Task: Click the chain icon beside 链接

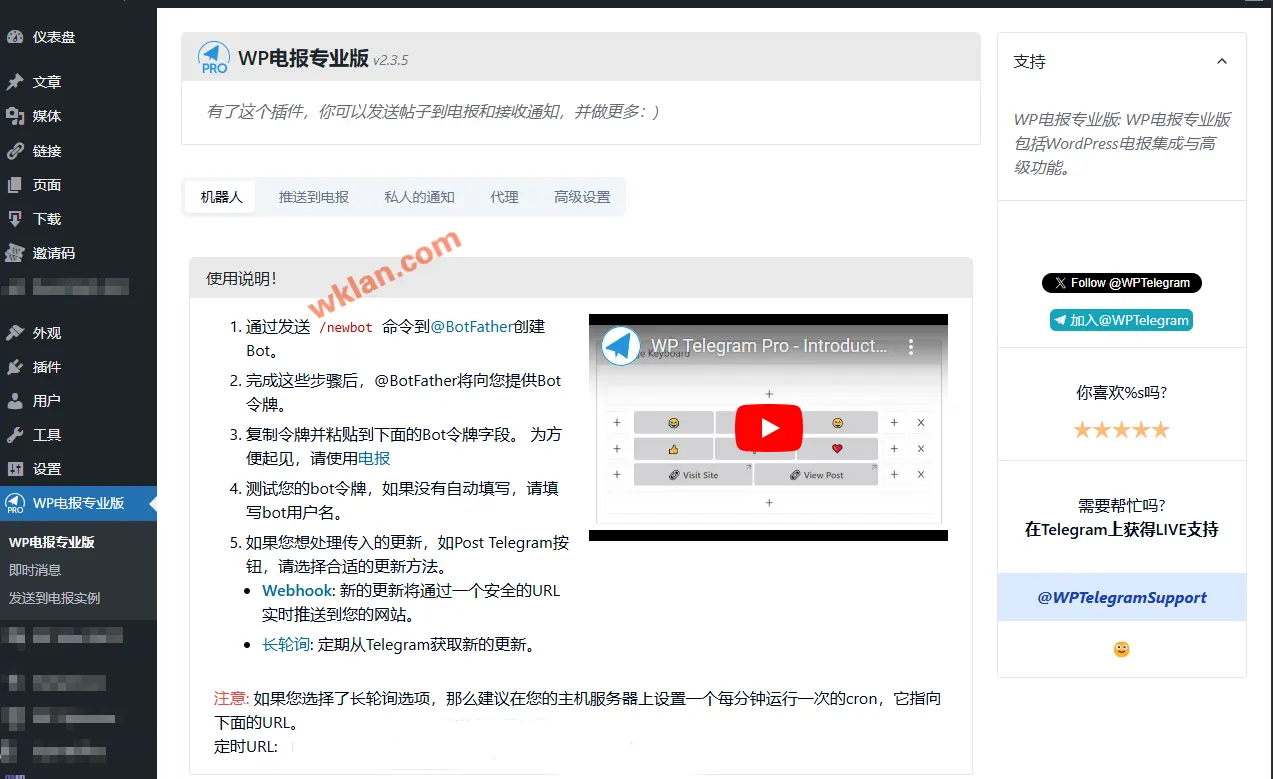Action: (15, 151)
